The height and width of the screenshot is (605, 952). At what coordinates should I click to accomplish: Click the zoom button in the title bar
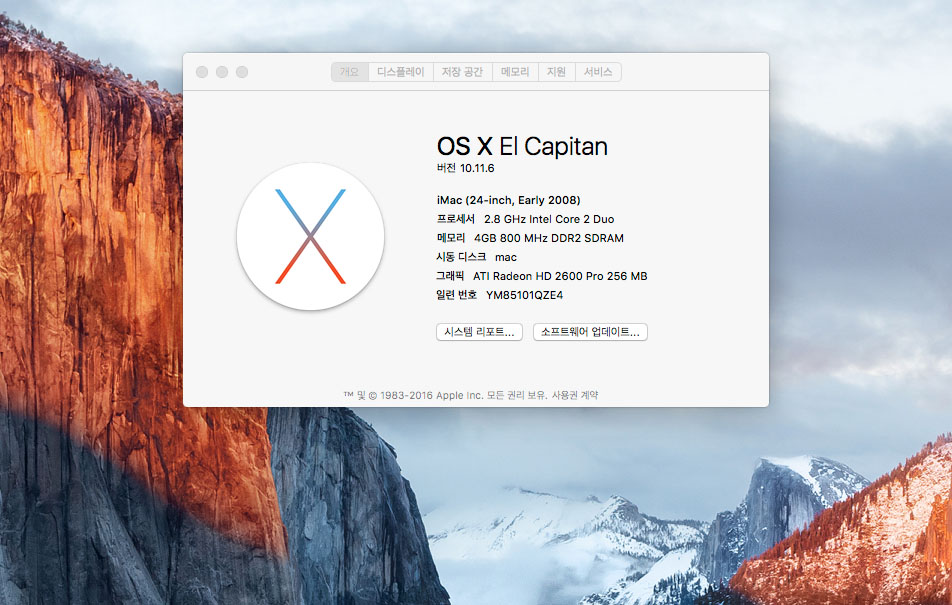242,72
